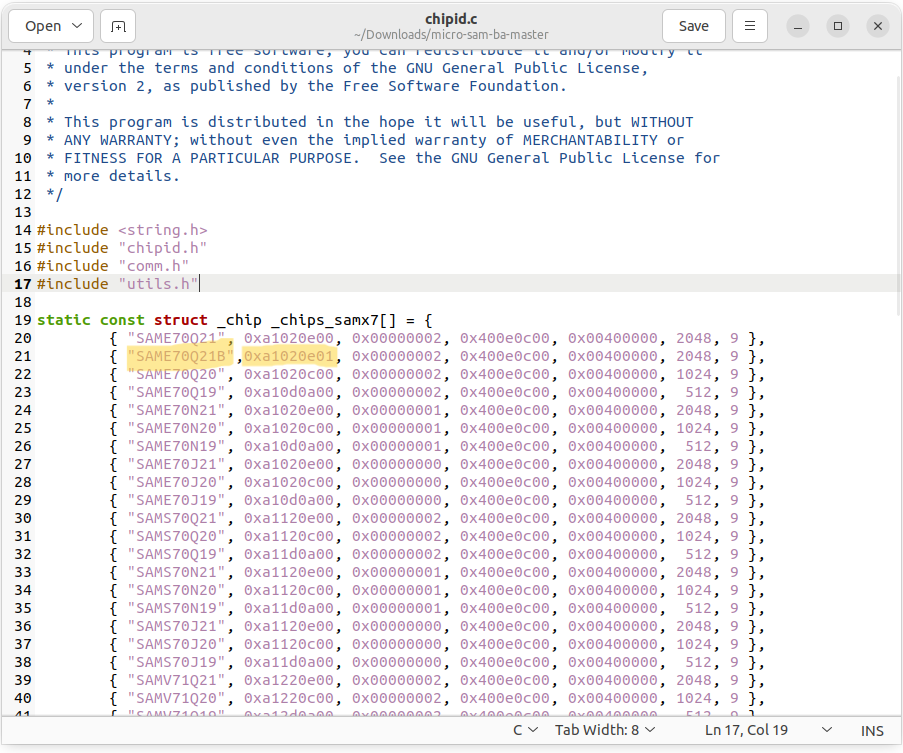Open the Tab Width: 8 dropdown

[605, 730]
